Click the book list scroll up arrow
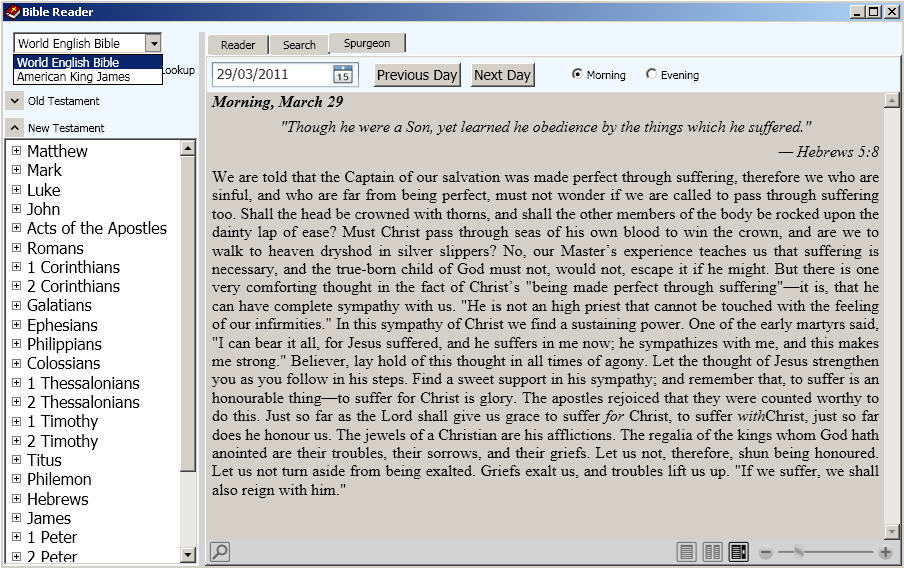Screen dimensions: 904x568 pos(187,149)
